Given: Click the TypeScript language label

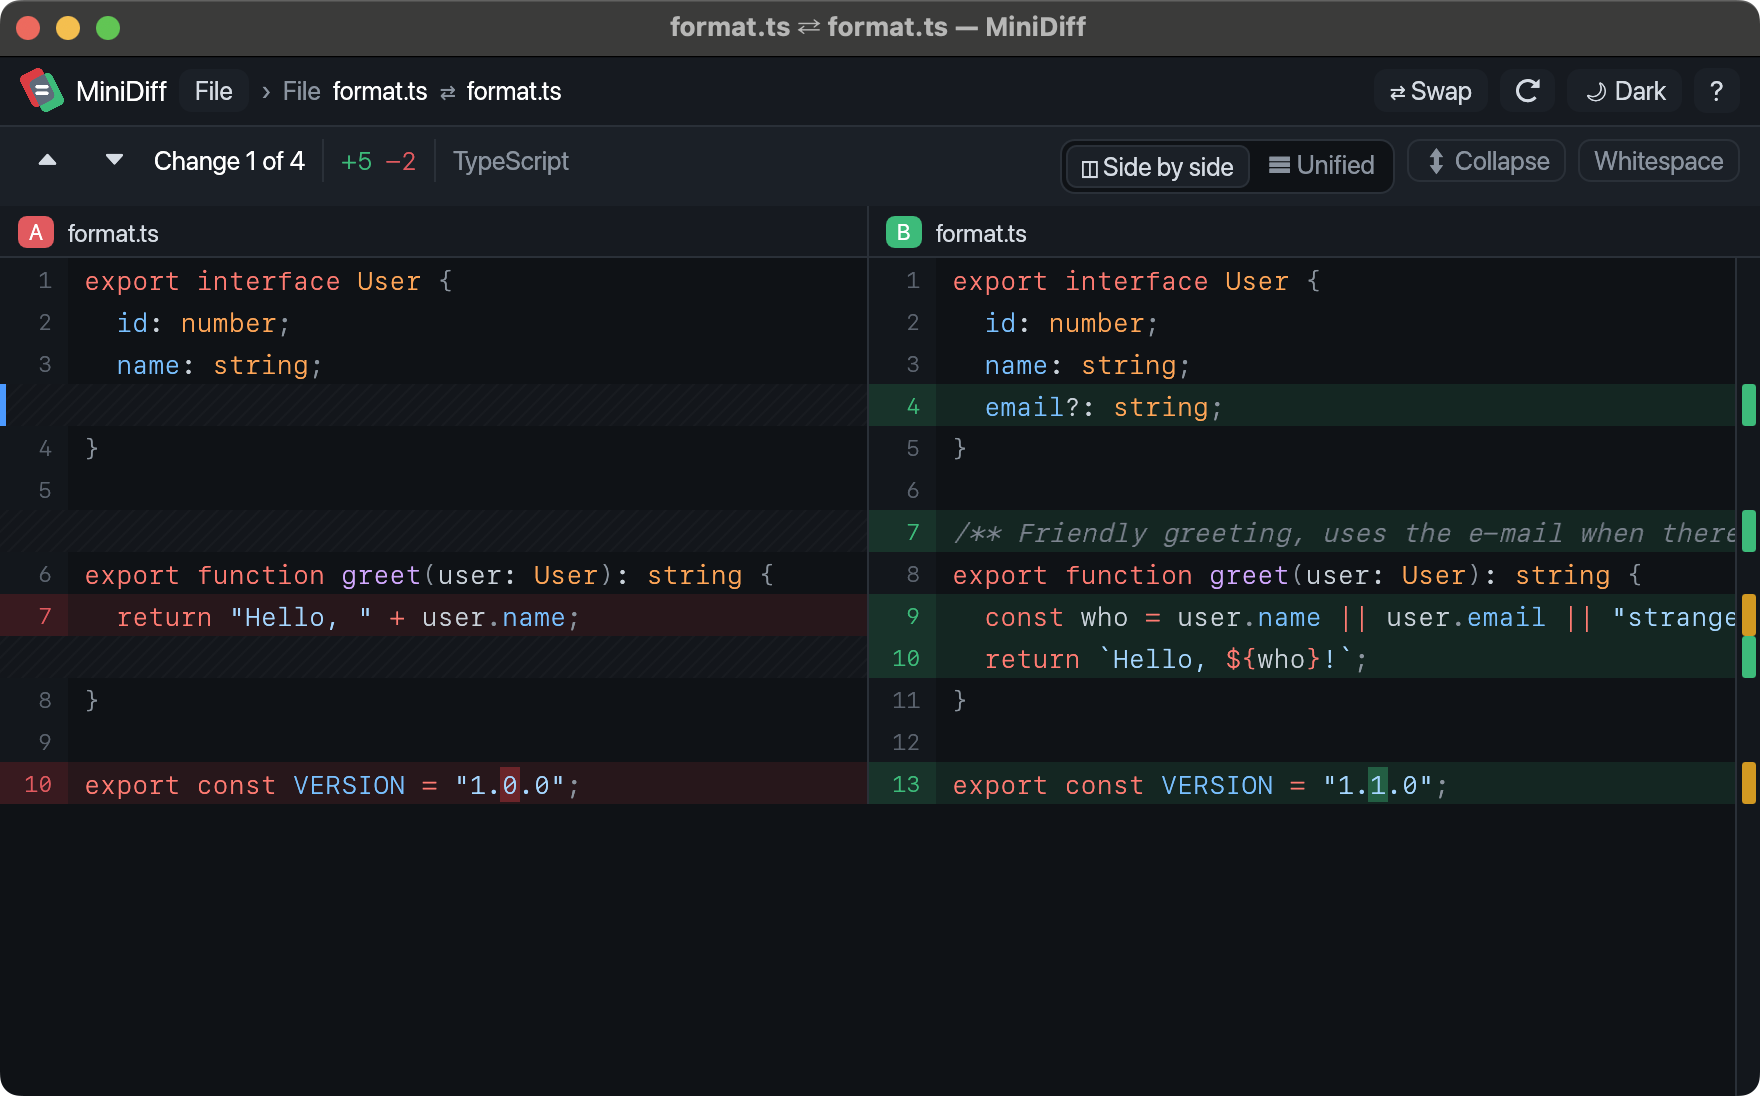Looking at the screenshot, I should coord(511,161).
